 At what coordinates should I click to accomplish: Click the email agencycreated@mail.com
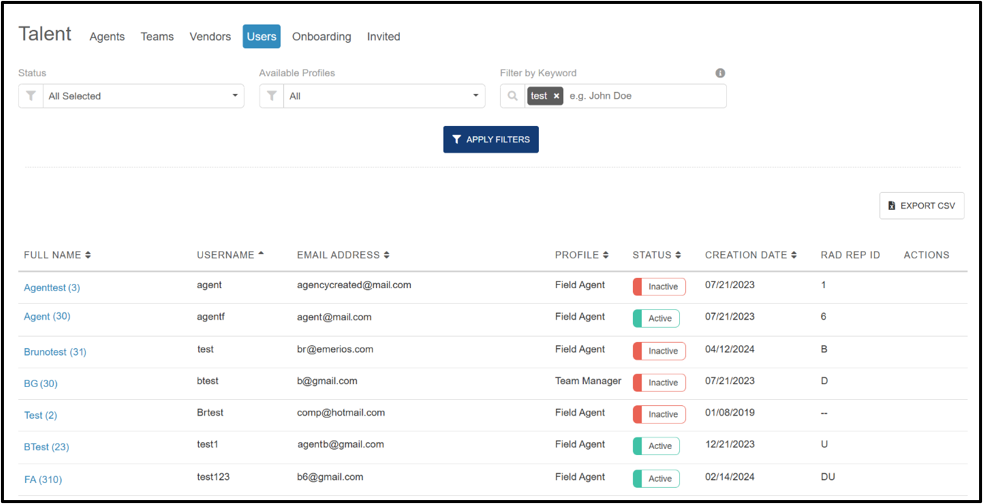pyautogui.click(x=354, y=285)
